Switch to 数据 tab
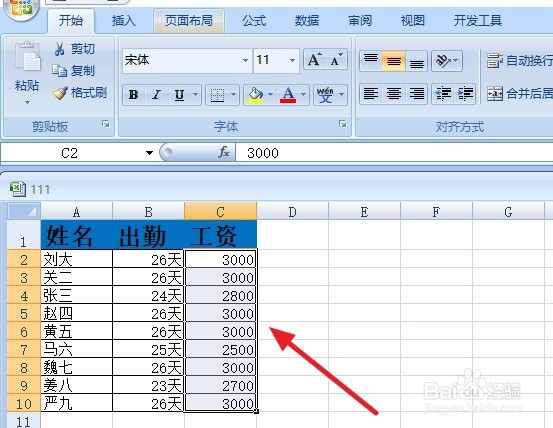553x428 pixels. (307, 20)
